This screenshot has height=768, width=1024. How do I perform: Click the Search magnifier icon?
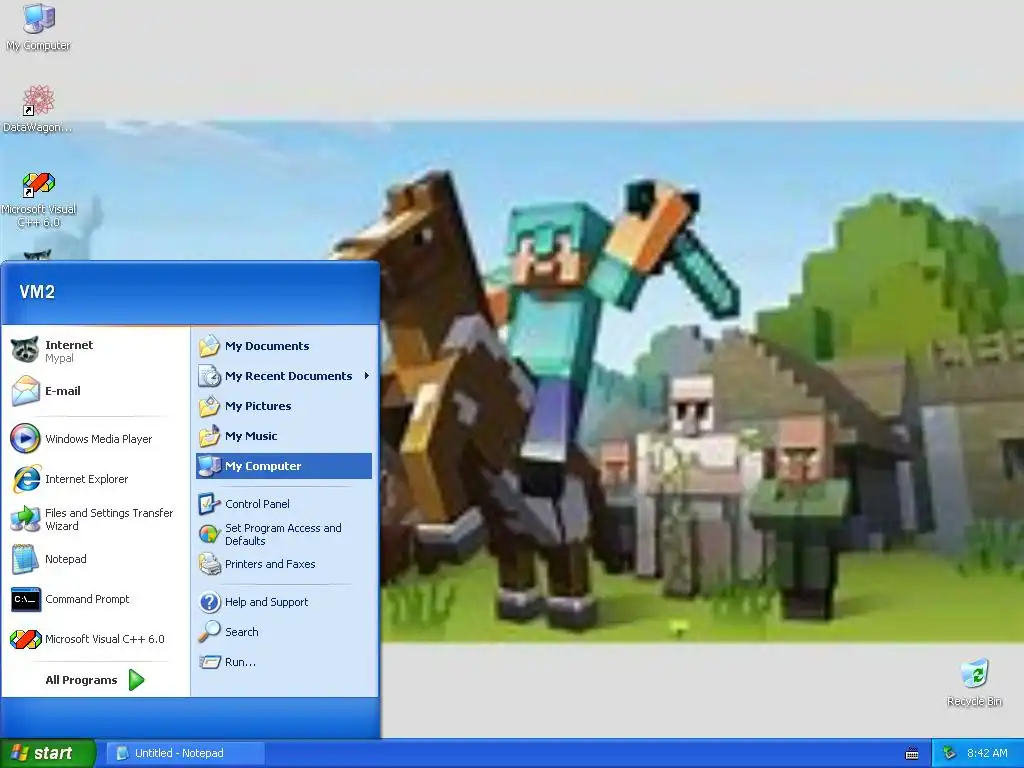pos(210,632)
